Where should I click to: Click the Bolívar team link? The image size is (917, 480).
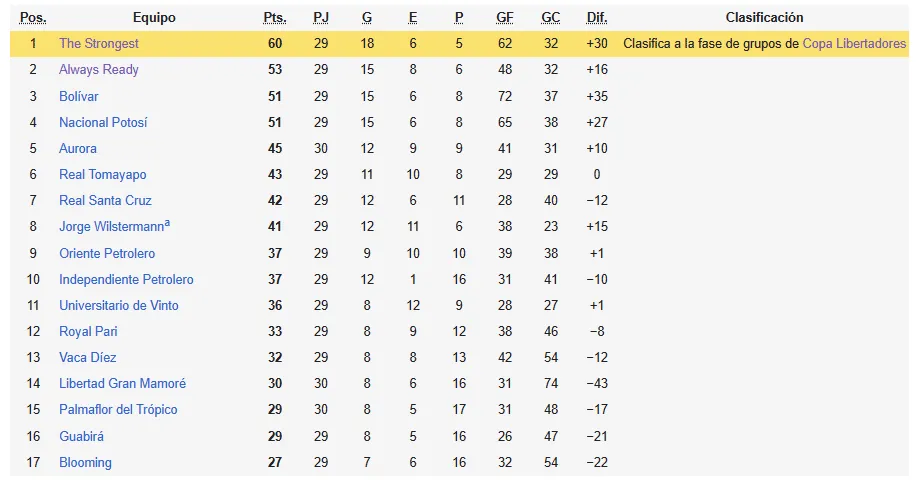78,96
